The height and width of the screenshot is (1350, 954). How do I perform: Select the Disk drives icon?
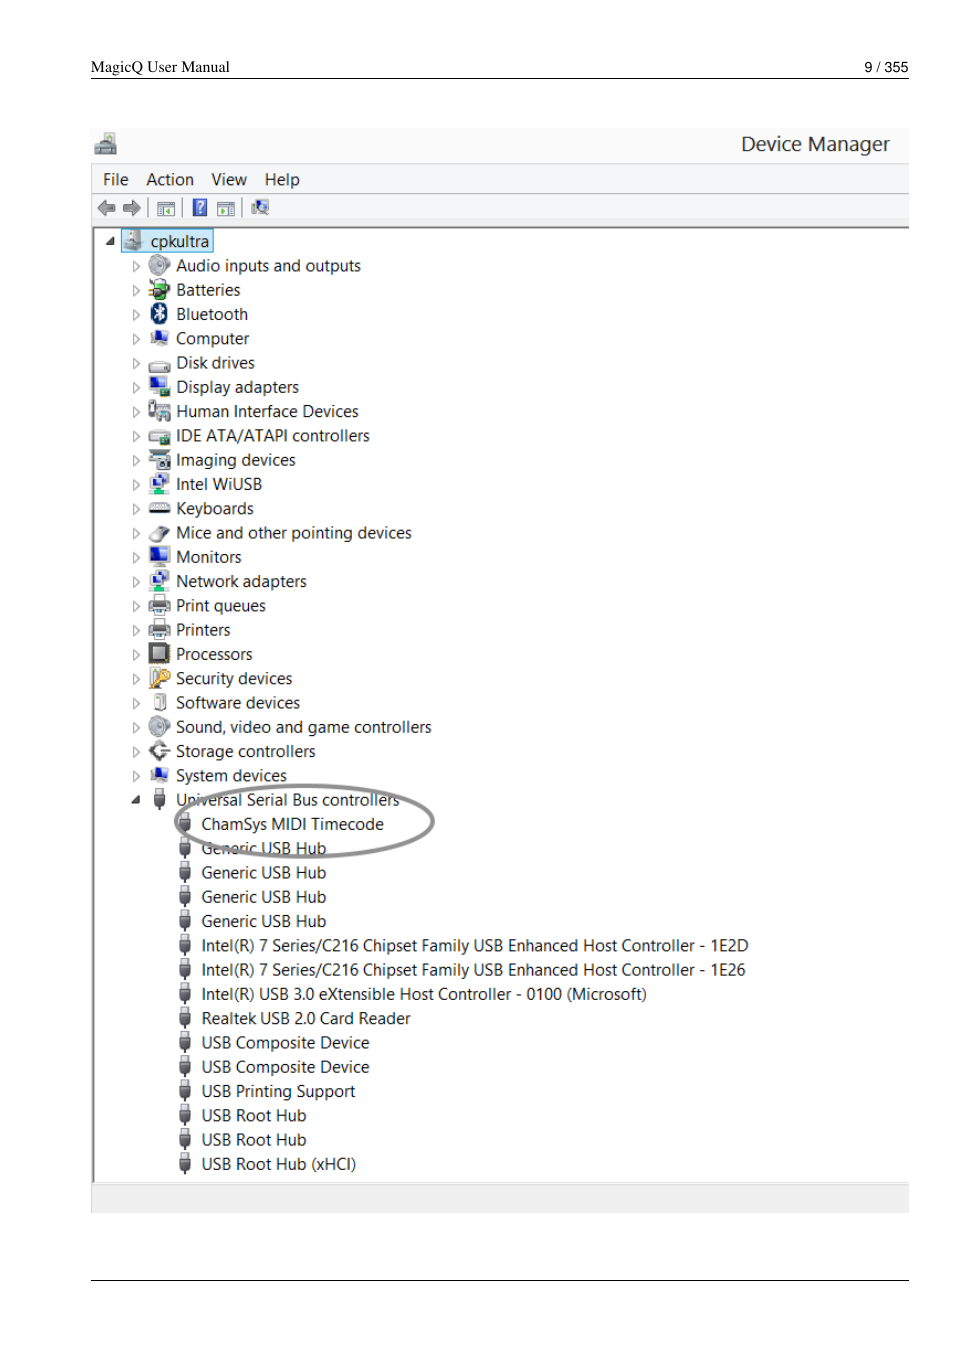(159, 364)
